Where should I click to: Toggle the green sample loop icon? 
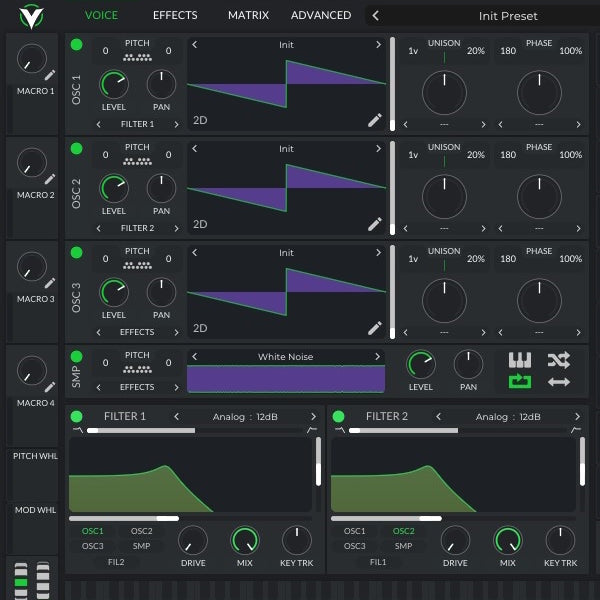[x=520, y=382]
